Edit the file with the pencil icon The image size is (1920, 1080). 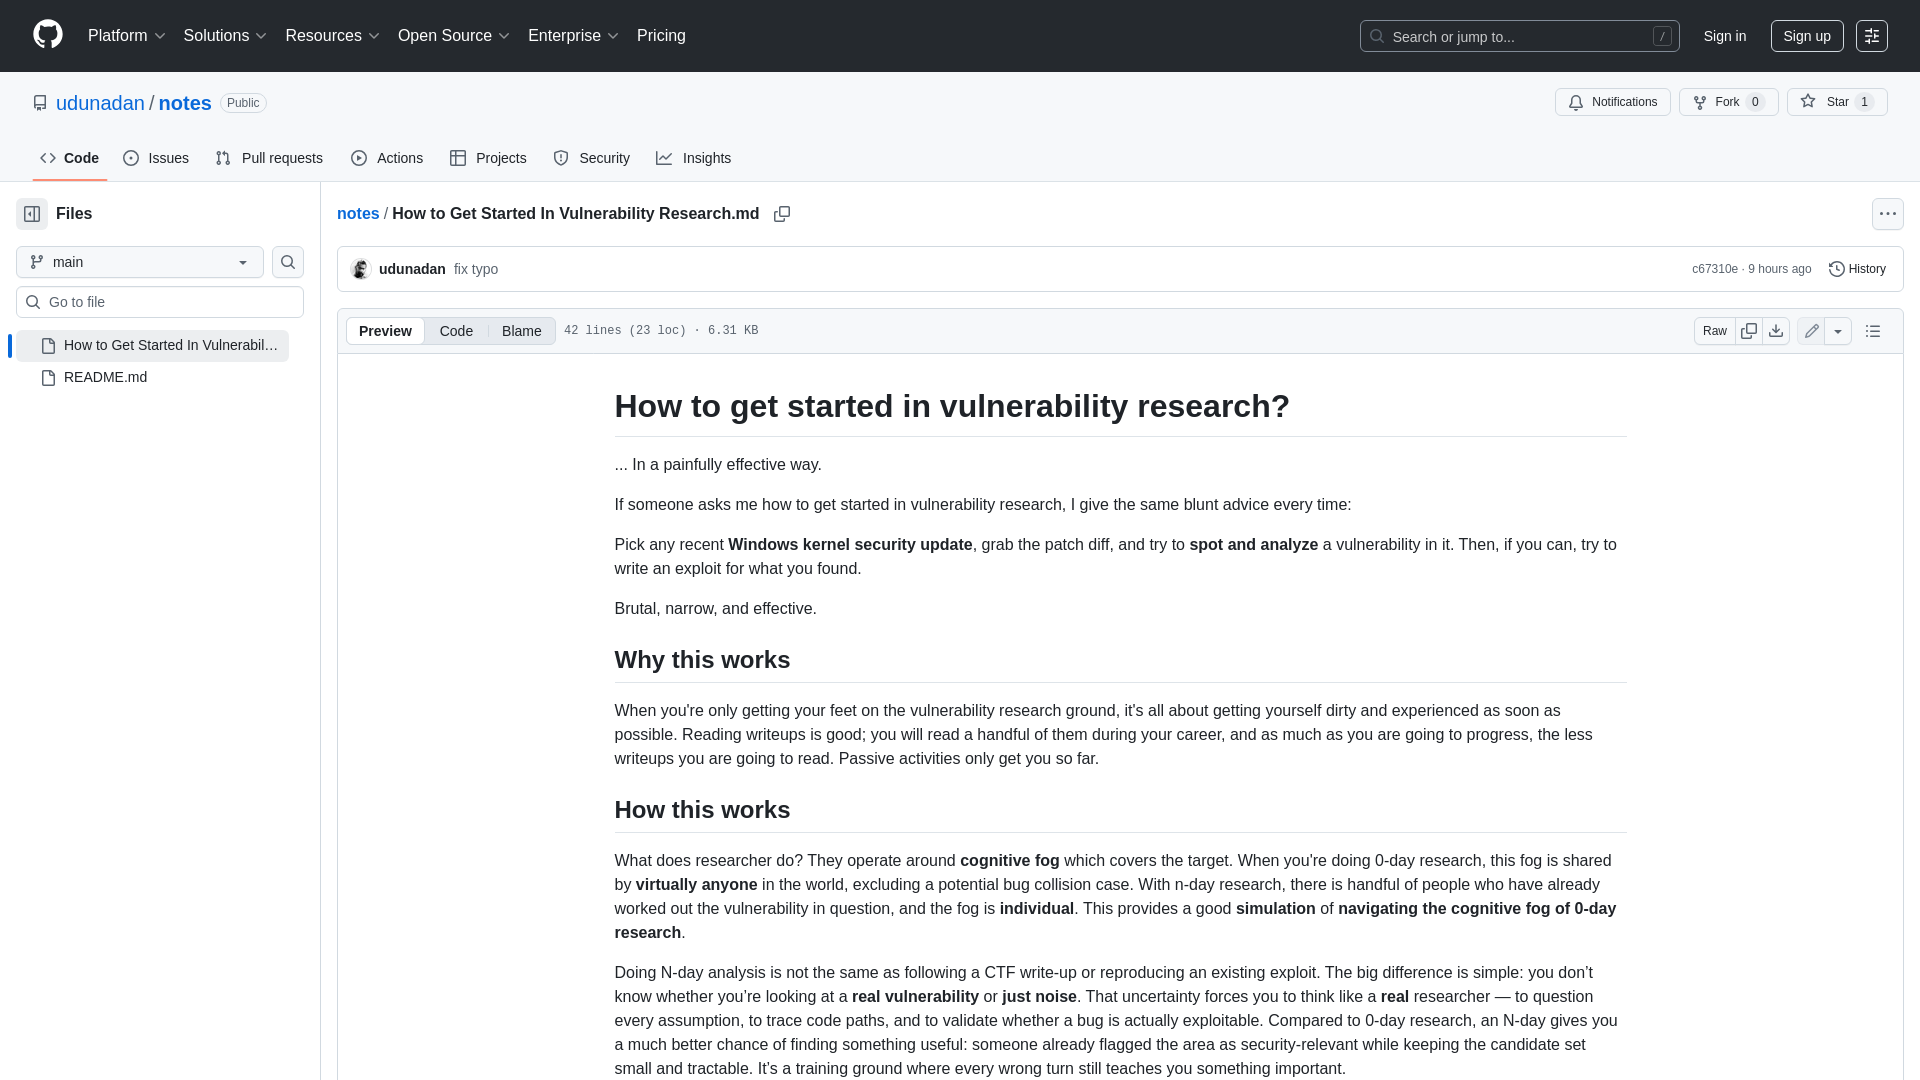pos(1810,330)
